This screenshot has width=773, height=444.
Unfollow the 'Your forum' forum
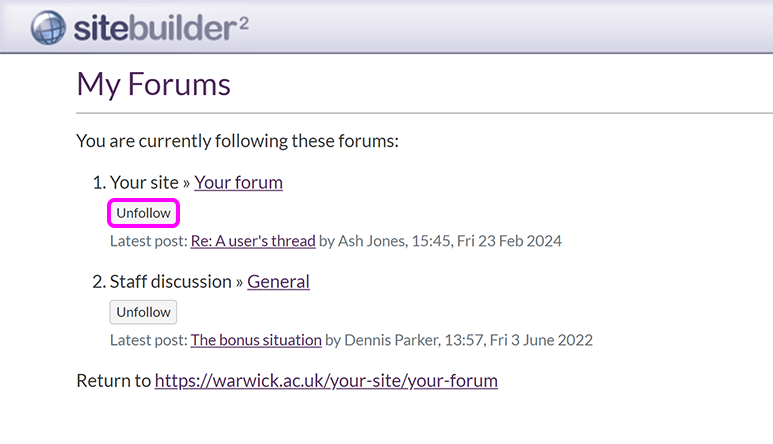click(x=143, y=213)
